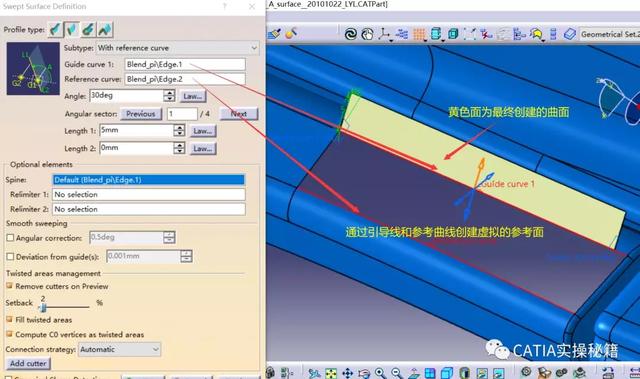Click the Next angular sector button
640x379 pixels.
tap(239, 114)
